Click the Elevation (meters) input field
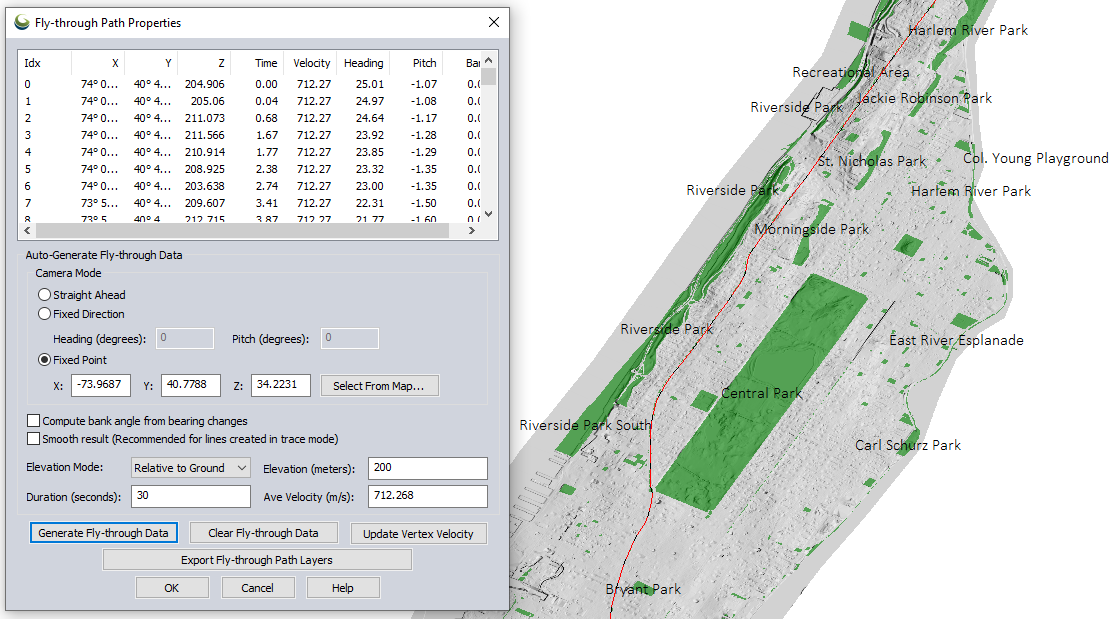Viewport: 1115px width, 619px height. point(427,468)
